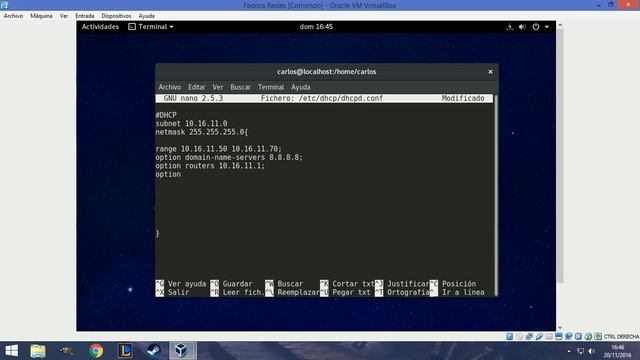Click the mouse integration indicator in VirtualBox status bar

point(588,336)
